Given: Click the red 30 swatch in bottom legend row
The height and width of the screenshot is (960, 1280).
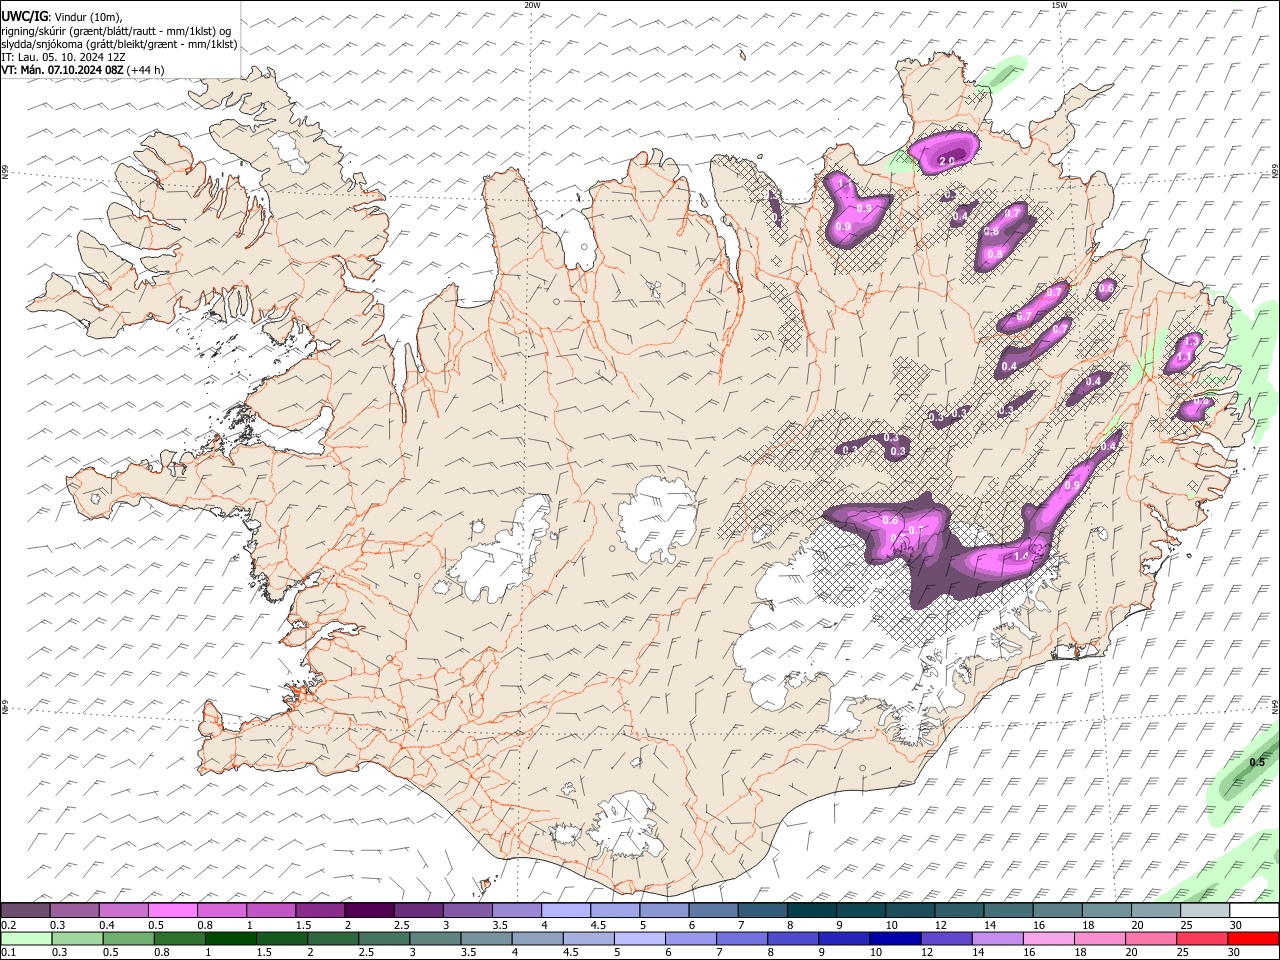Looking at the screenshot, I should click(1254, 938).
